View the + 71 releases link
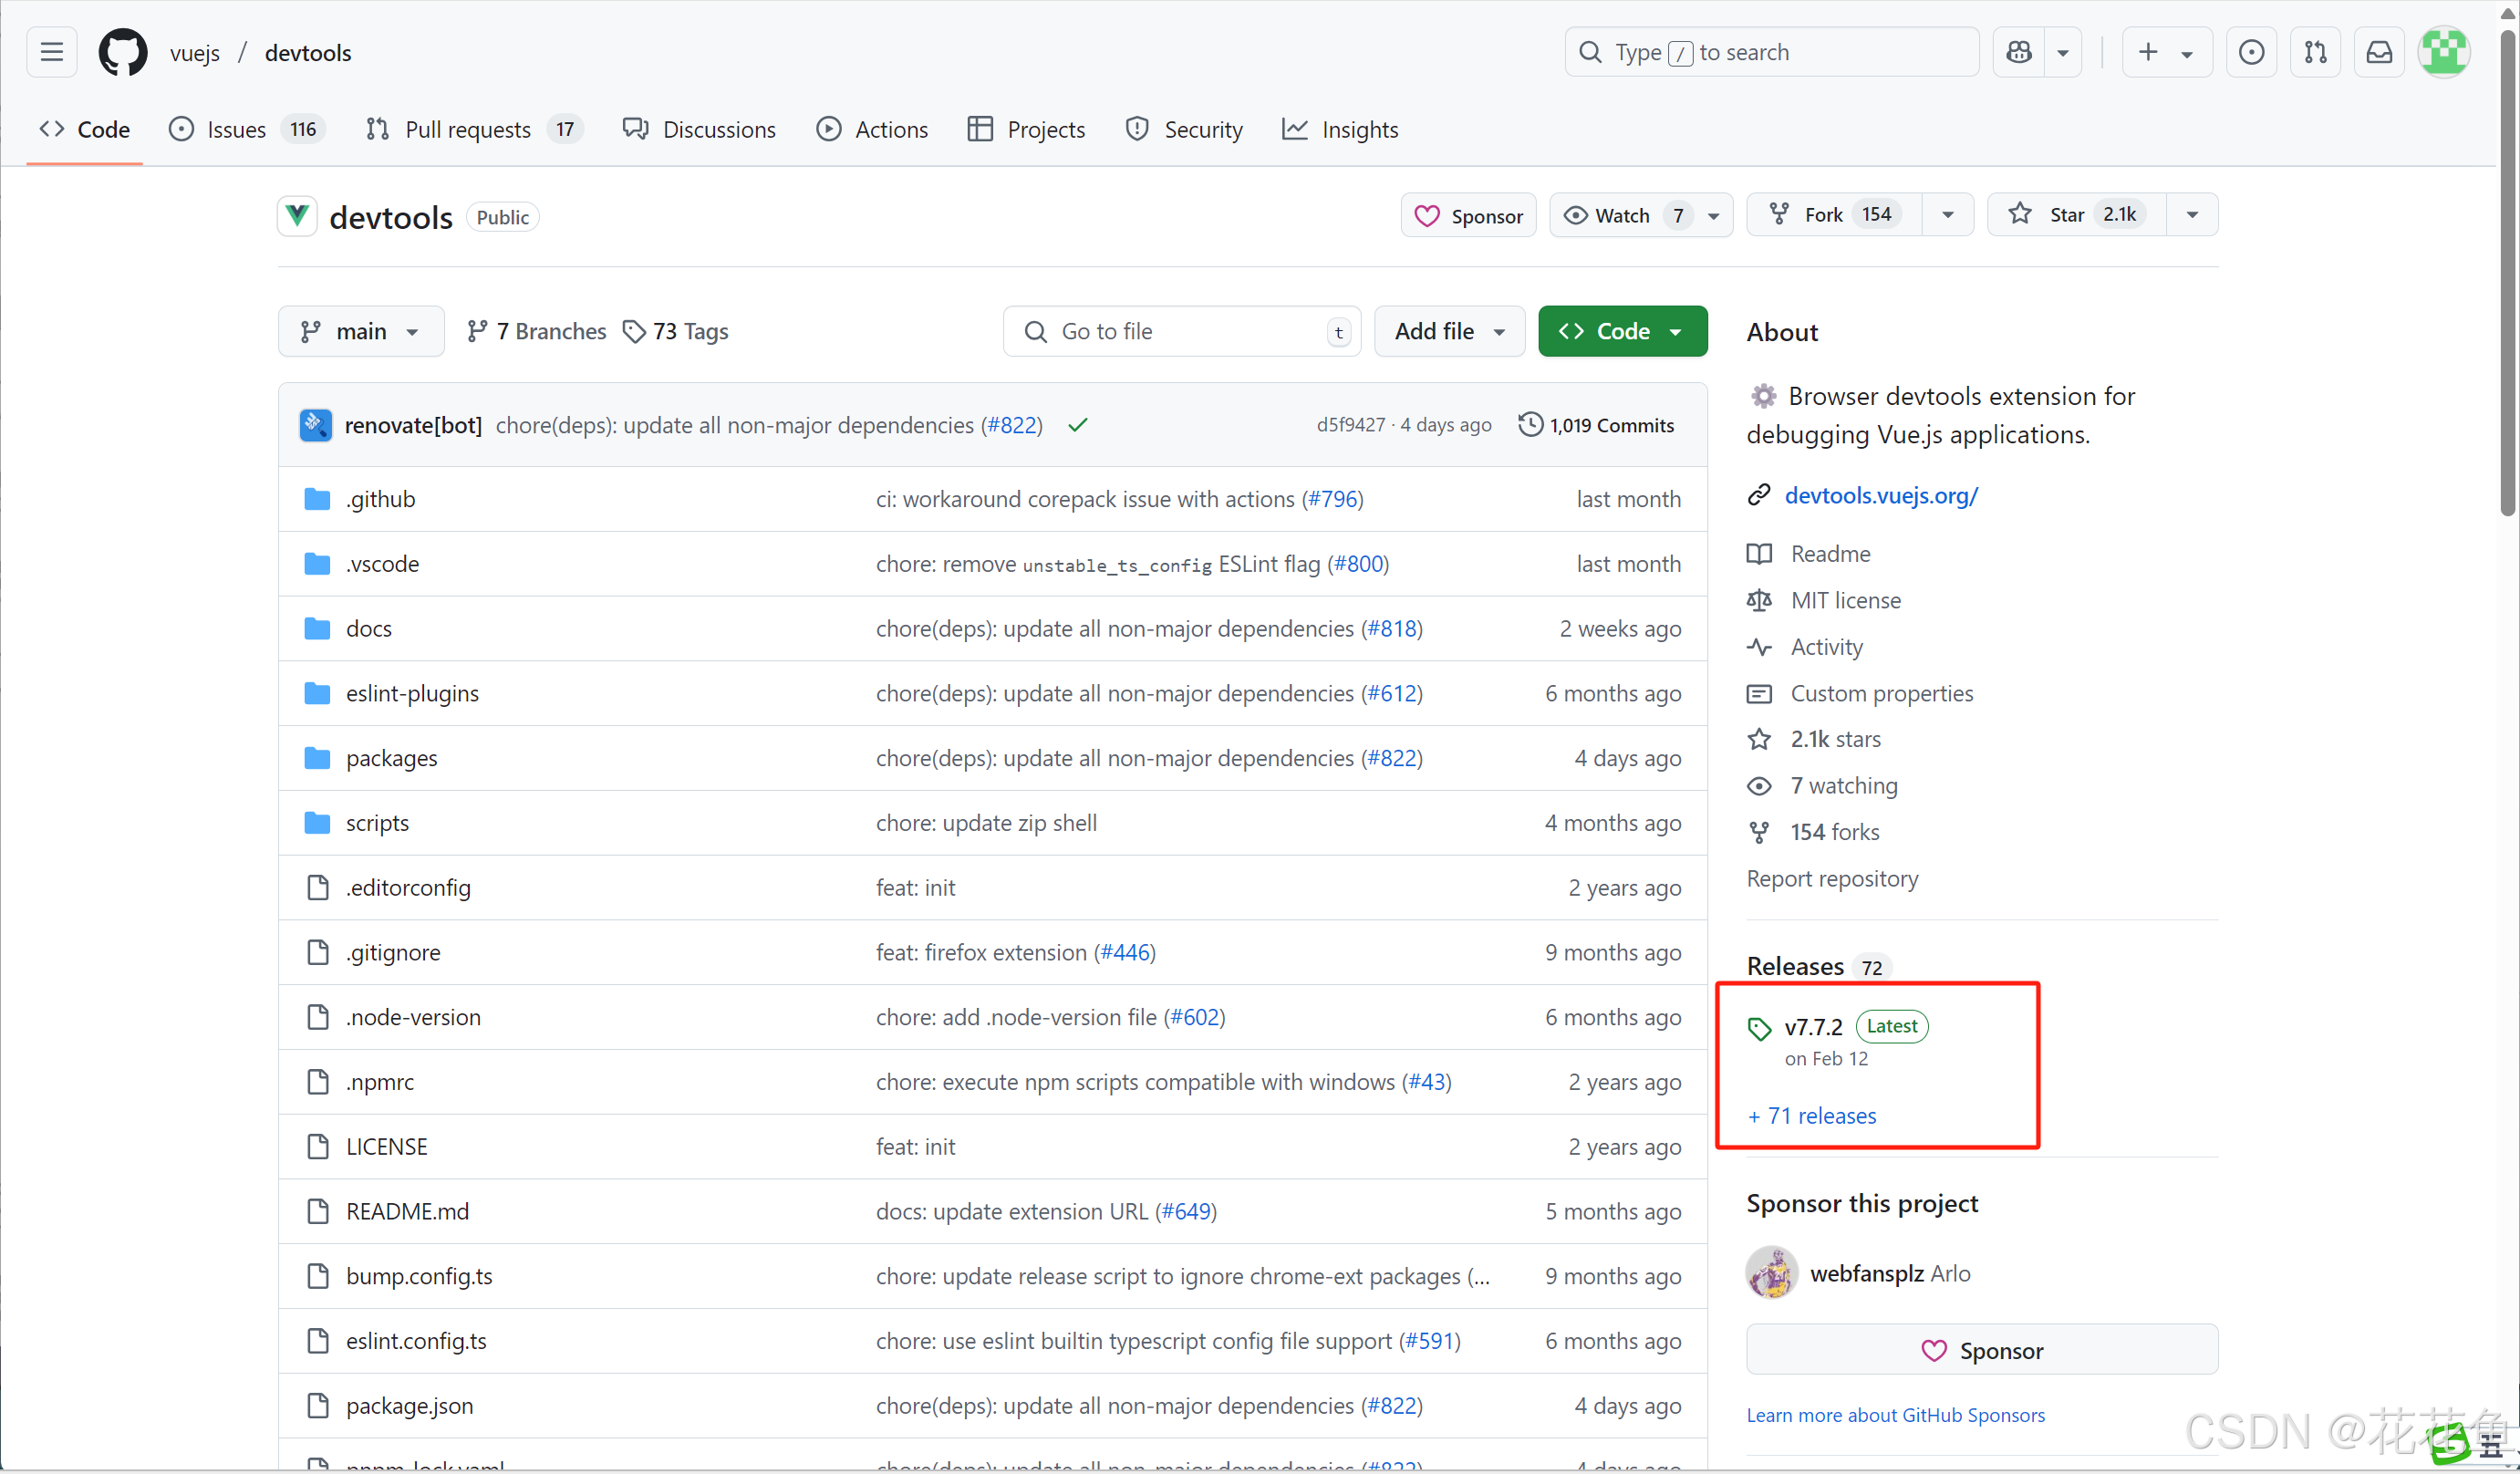 tap(1812, 1116)
